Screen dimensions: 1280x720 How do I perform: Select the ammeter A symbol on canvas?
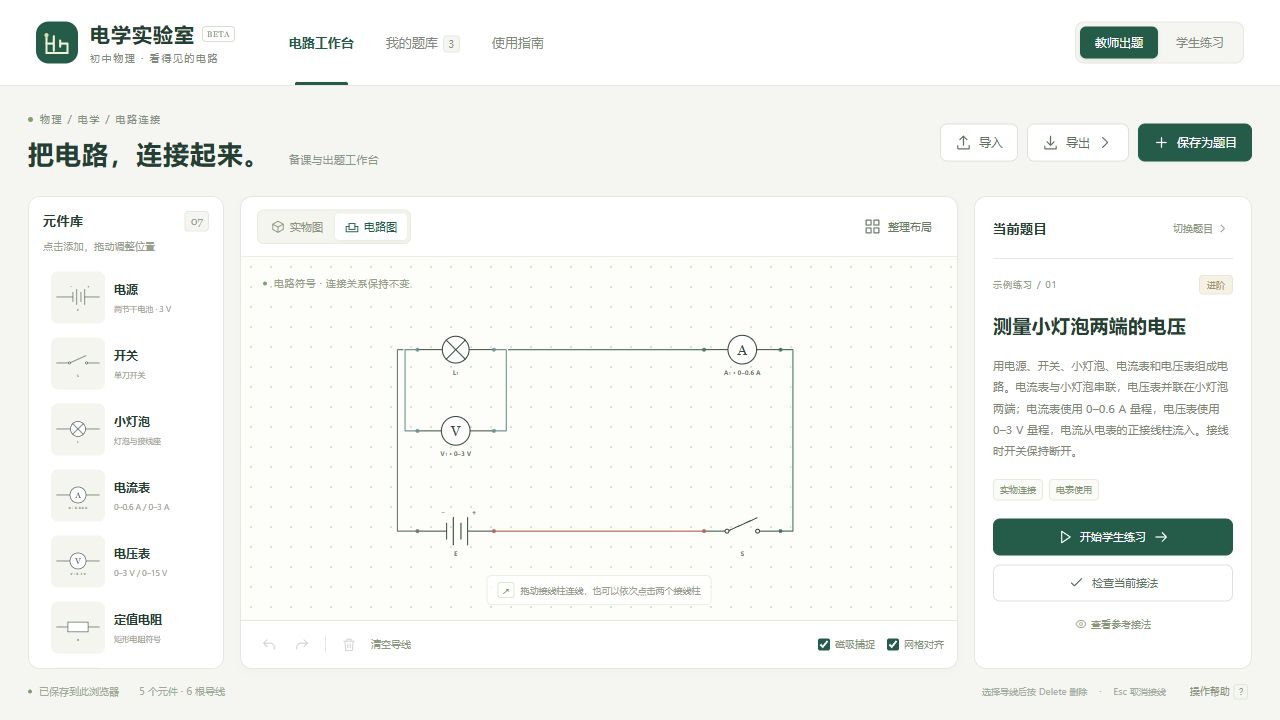point(742,349)
